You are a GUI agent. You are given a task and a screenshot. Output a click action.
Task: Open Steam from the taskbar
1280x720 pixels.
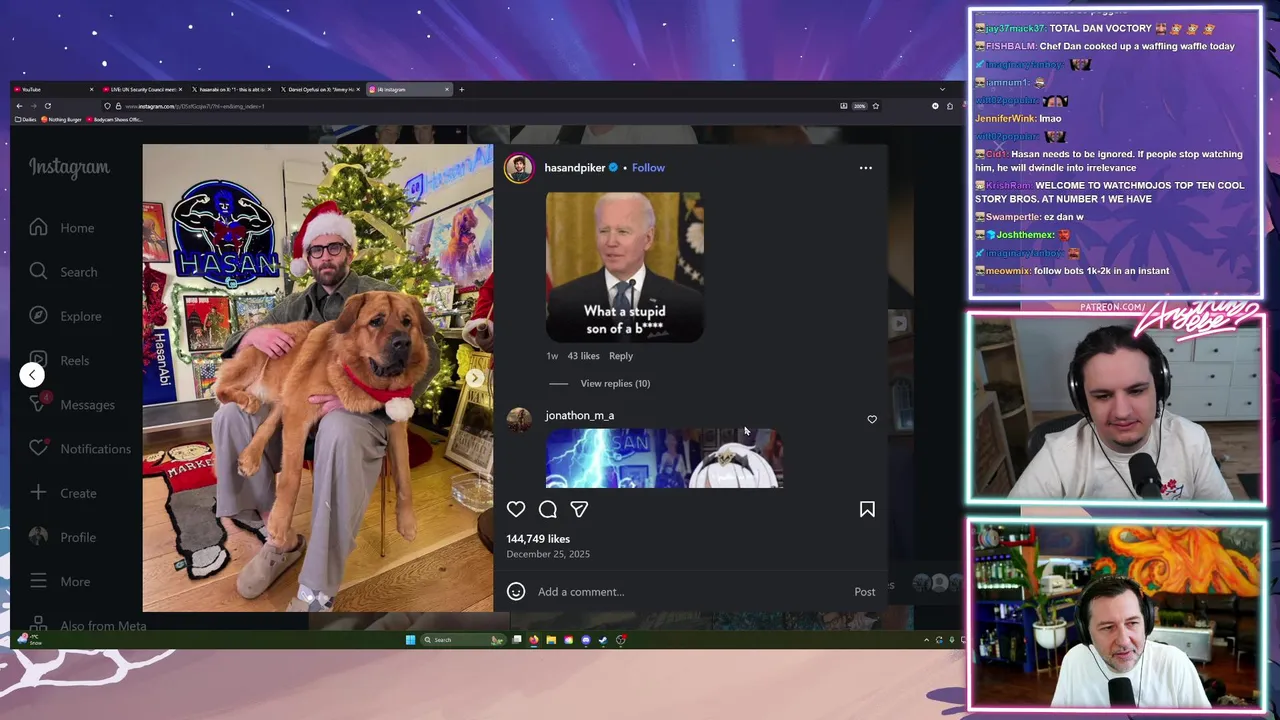click(x=603, y=640)
